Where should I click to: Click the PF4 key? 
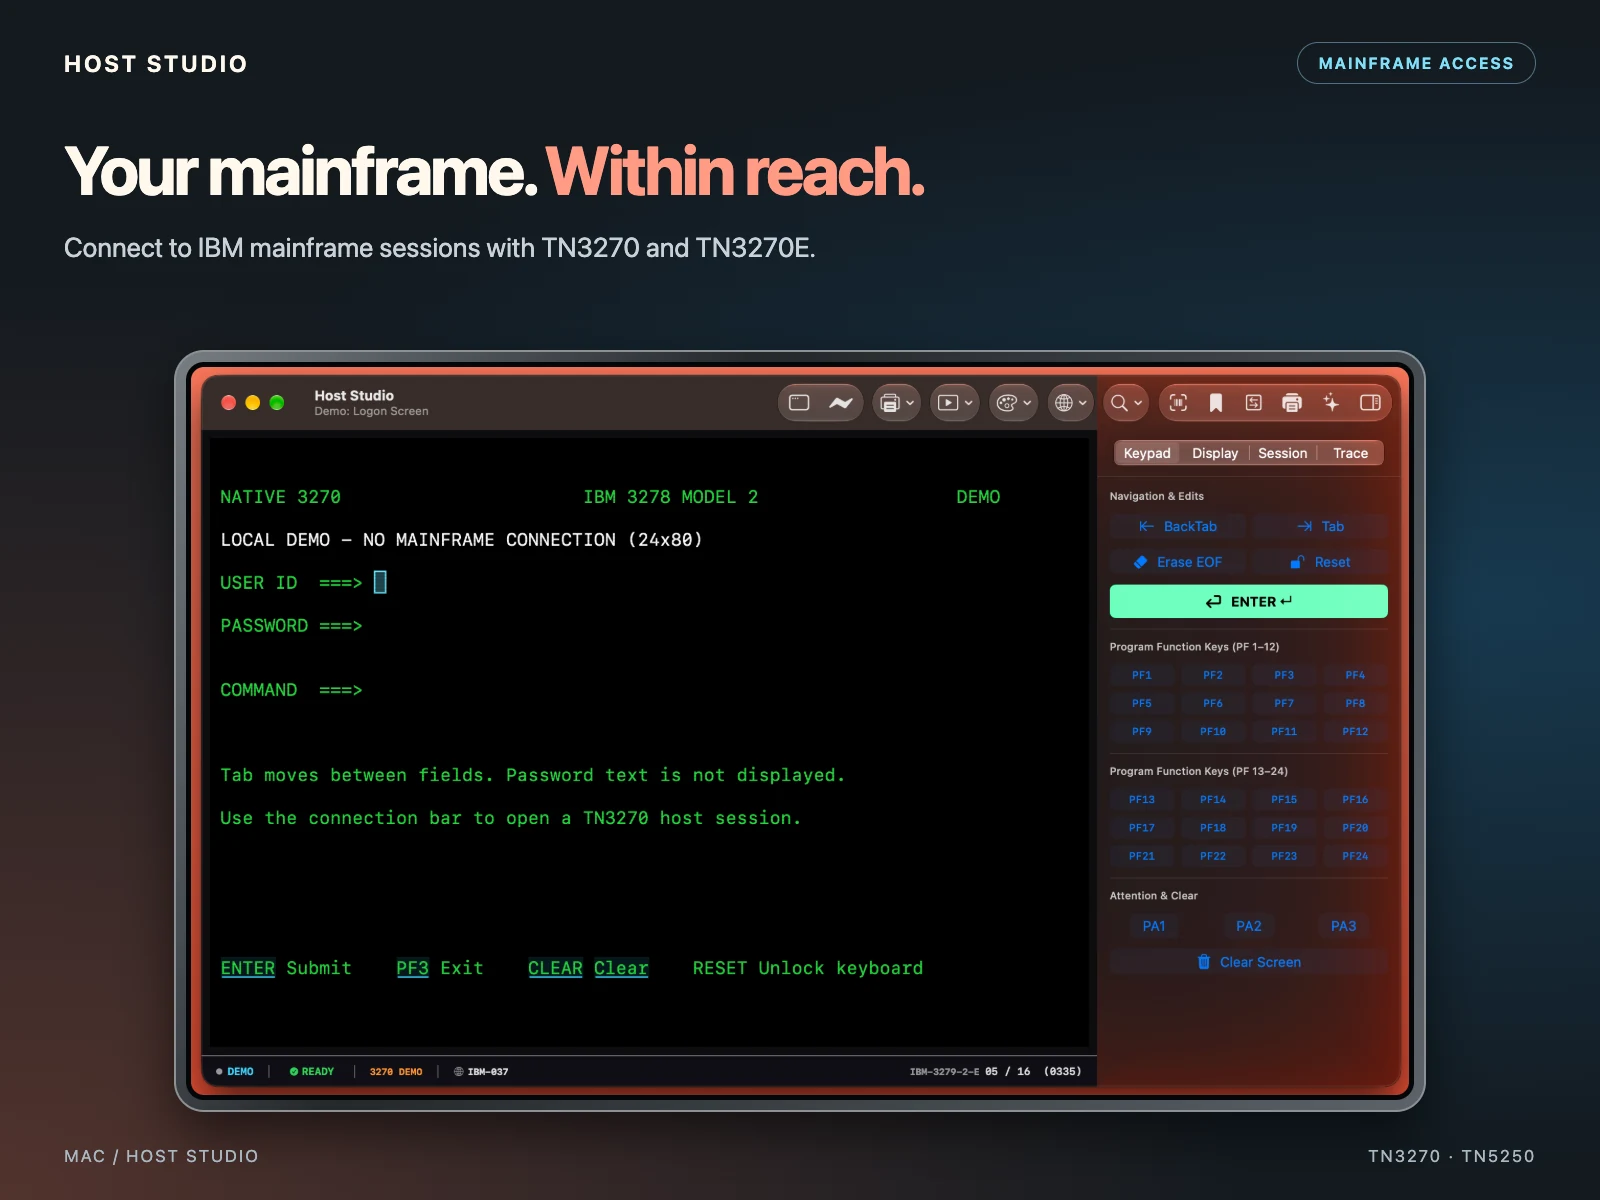[1355, 675]
